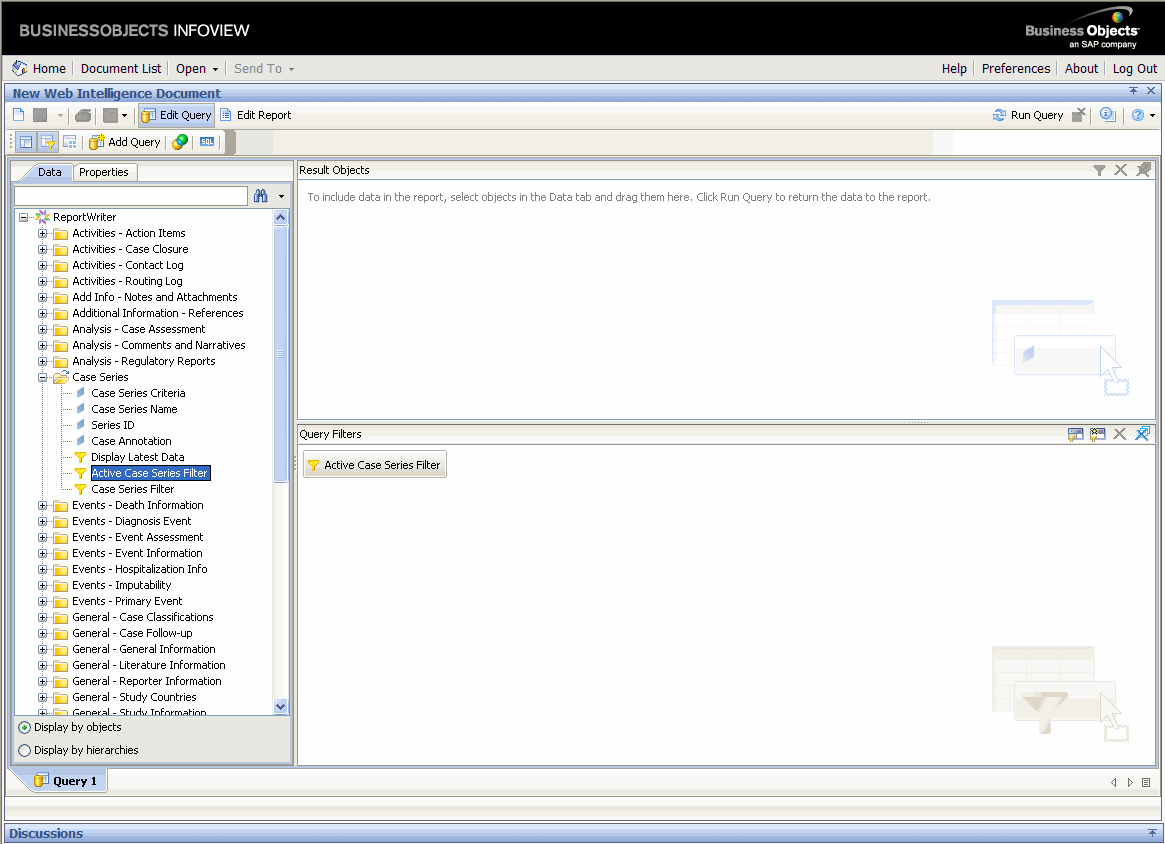Viewport: 1165px width, 844px height.
Task: Select Series ID object
Action: [113, 425]
